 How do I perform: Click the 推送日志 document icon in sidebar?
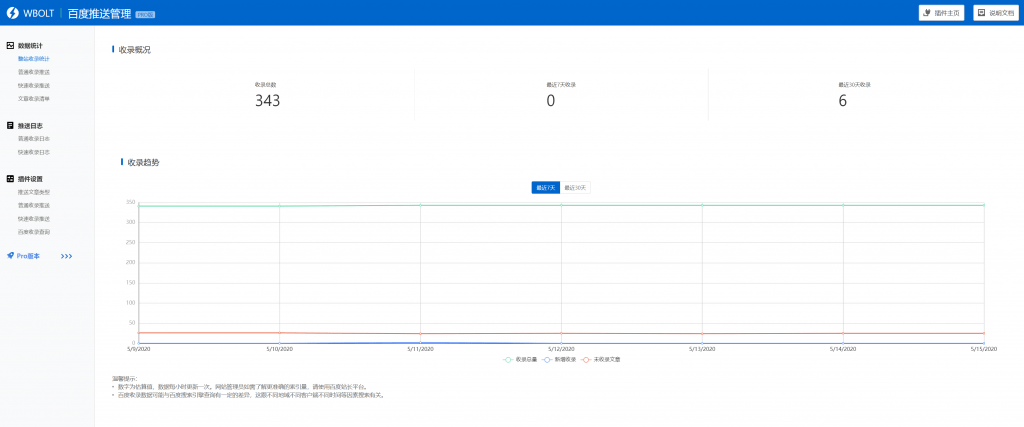10,126
